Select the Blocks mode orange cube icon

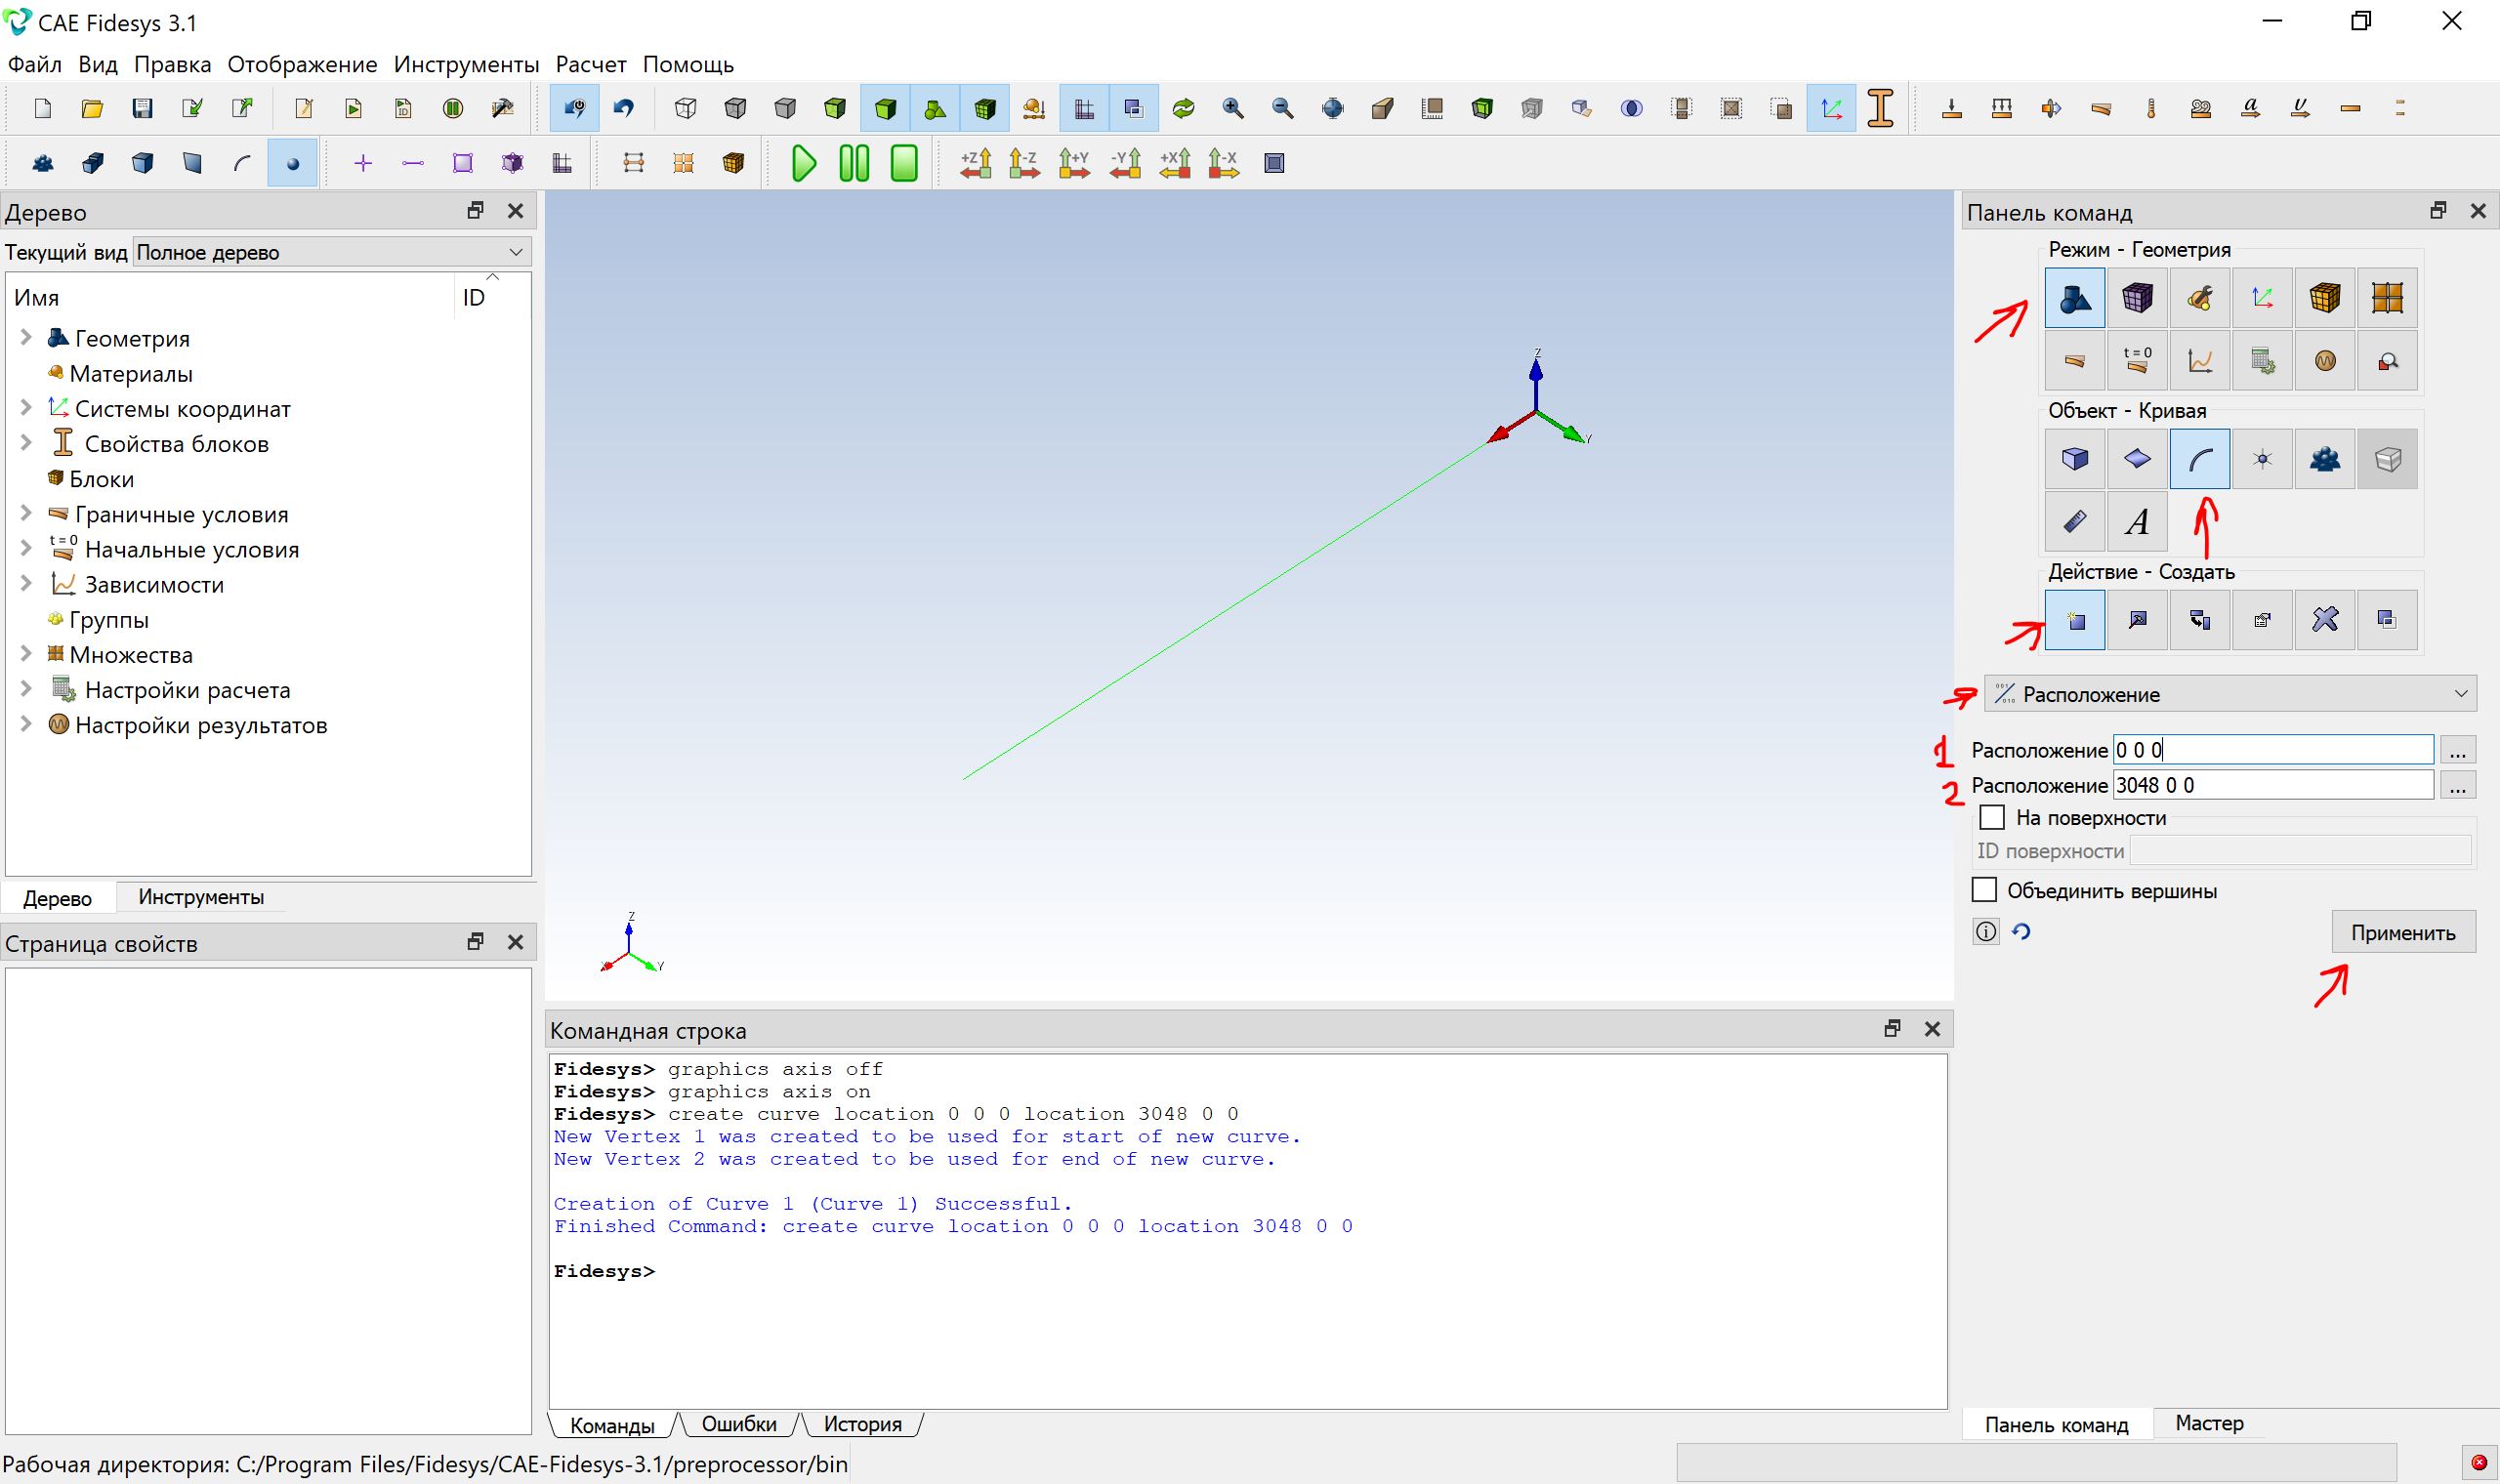[x=2325, y=298]
